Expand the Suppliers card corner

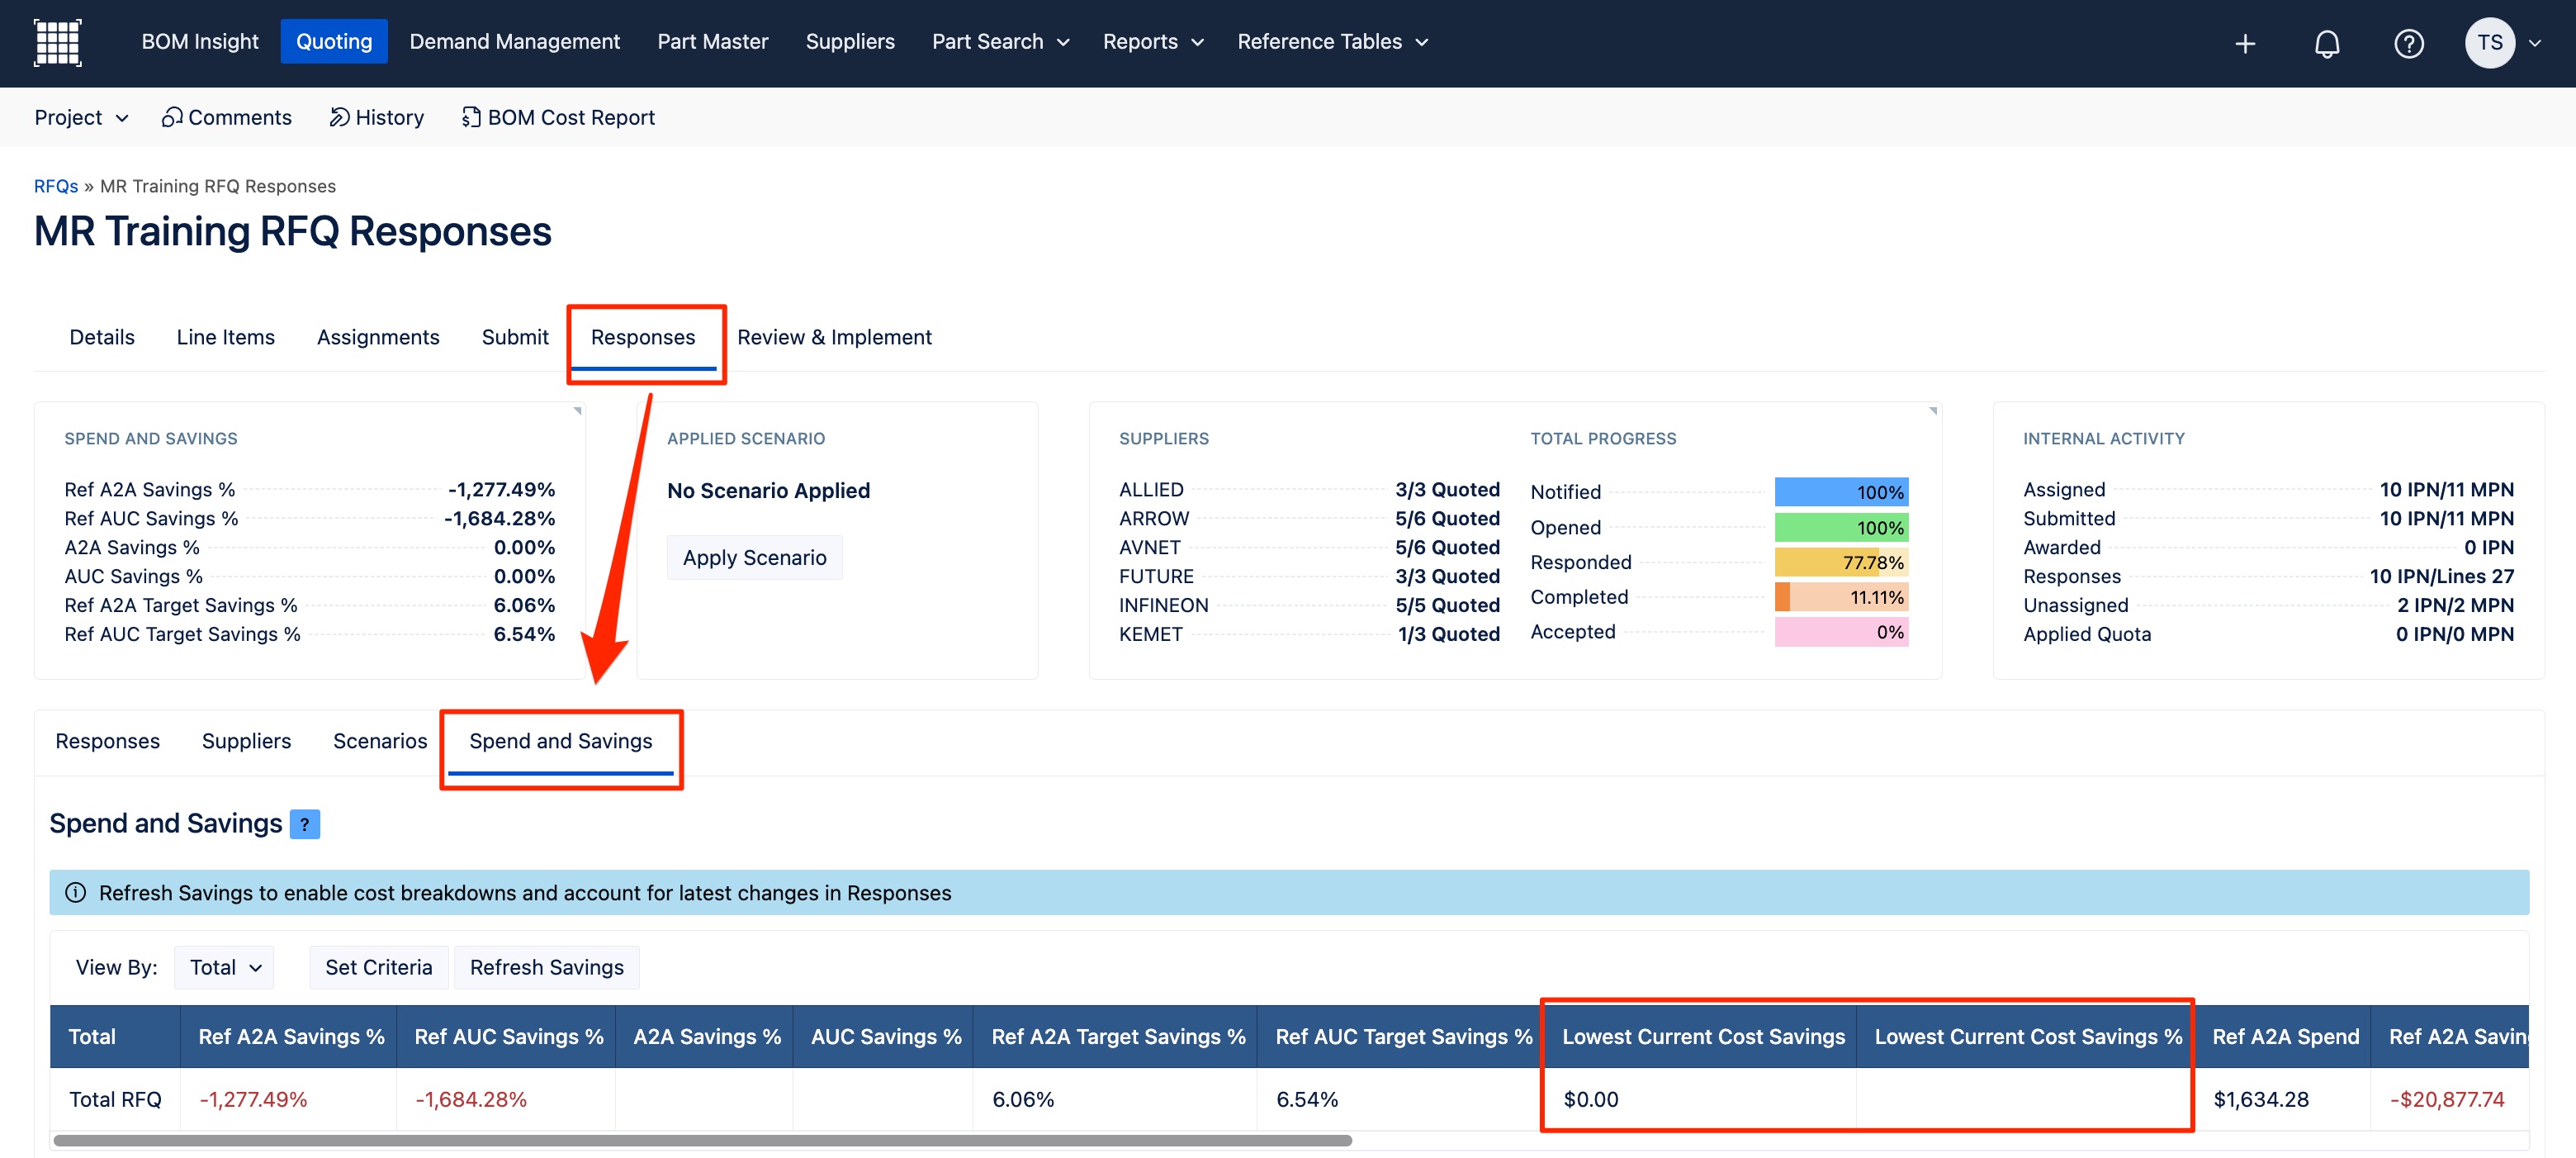coord(1932,411)
